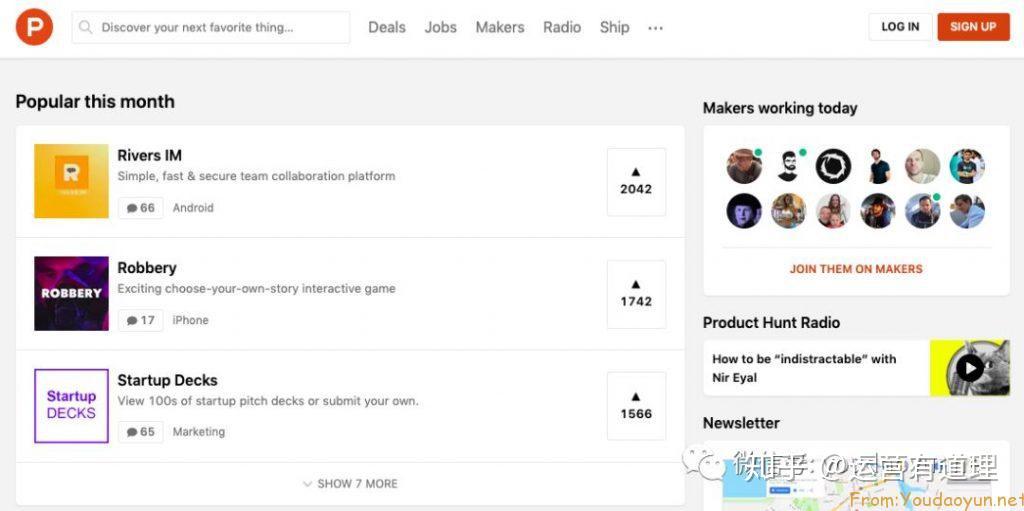Open 'How to be indistractable with Nir Eyal'

[x=804, y=368]
